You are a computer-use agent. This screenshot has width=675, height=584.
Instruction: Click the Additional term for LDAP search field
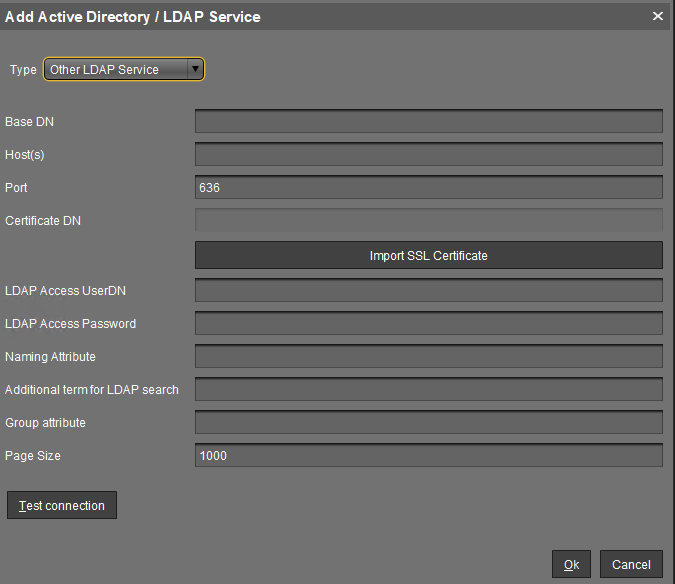click(x=428, y=390)
